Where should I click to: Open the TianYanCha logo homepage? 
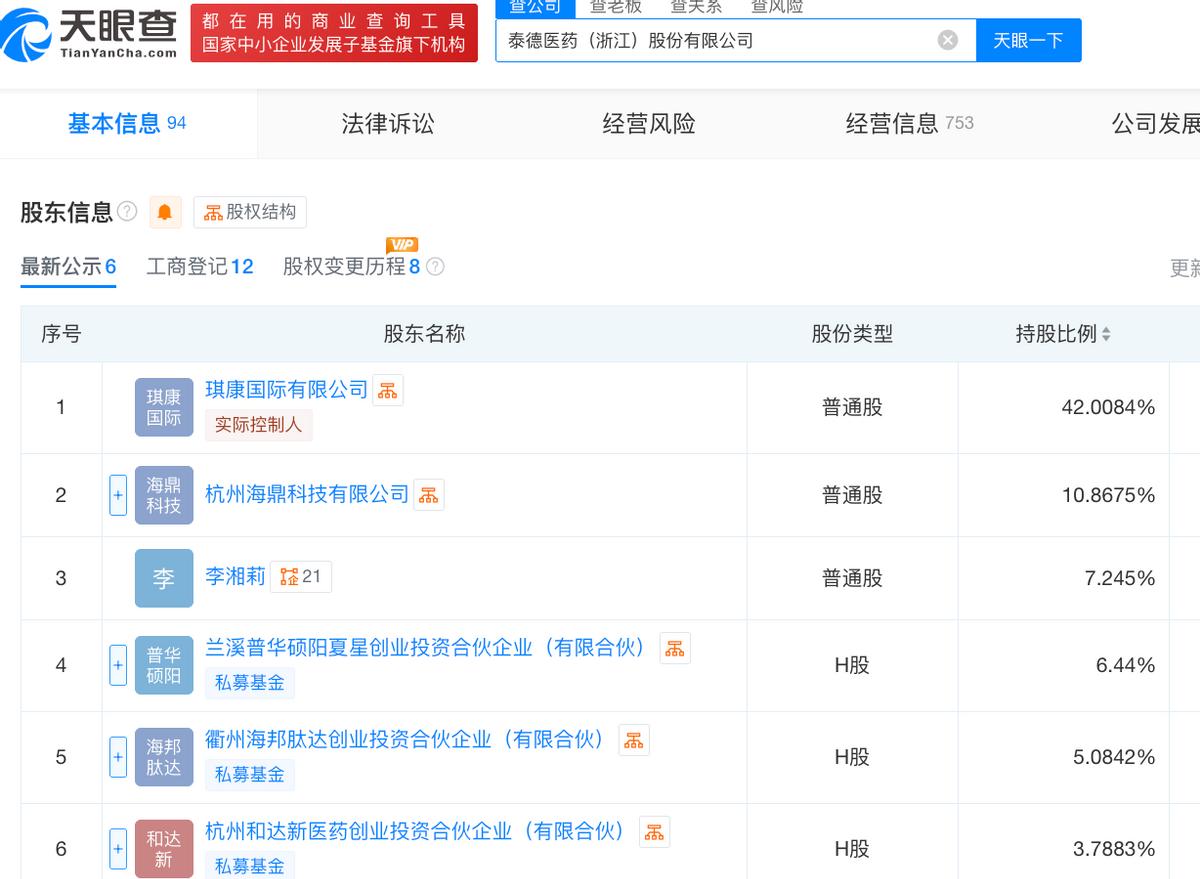pos(90,33)
